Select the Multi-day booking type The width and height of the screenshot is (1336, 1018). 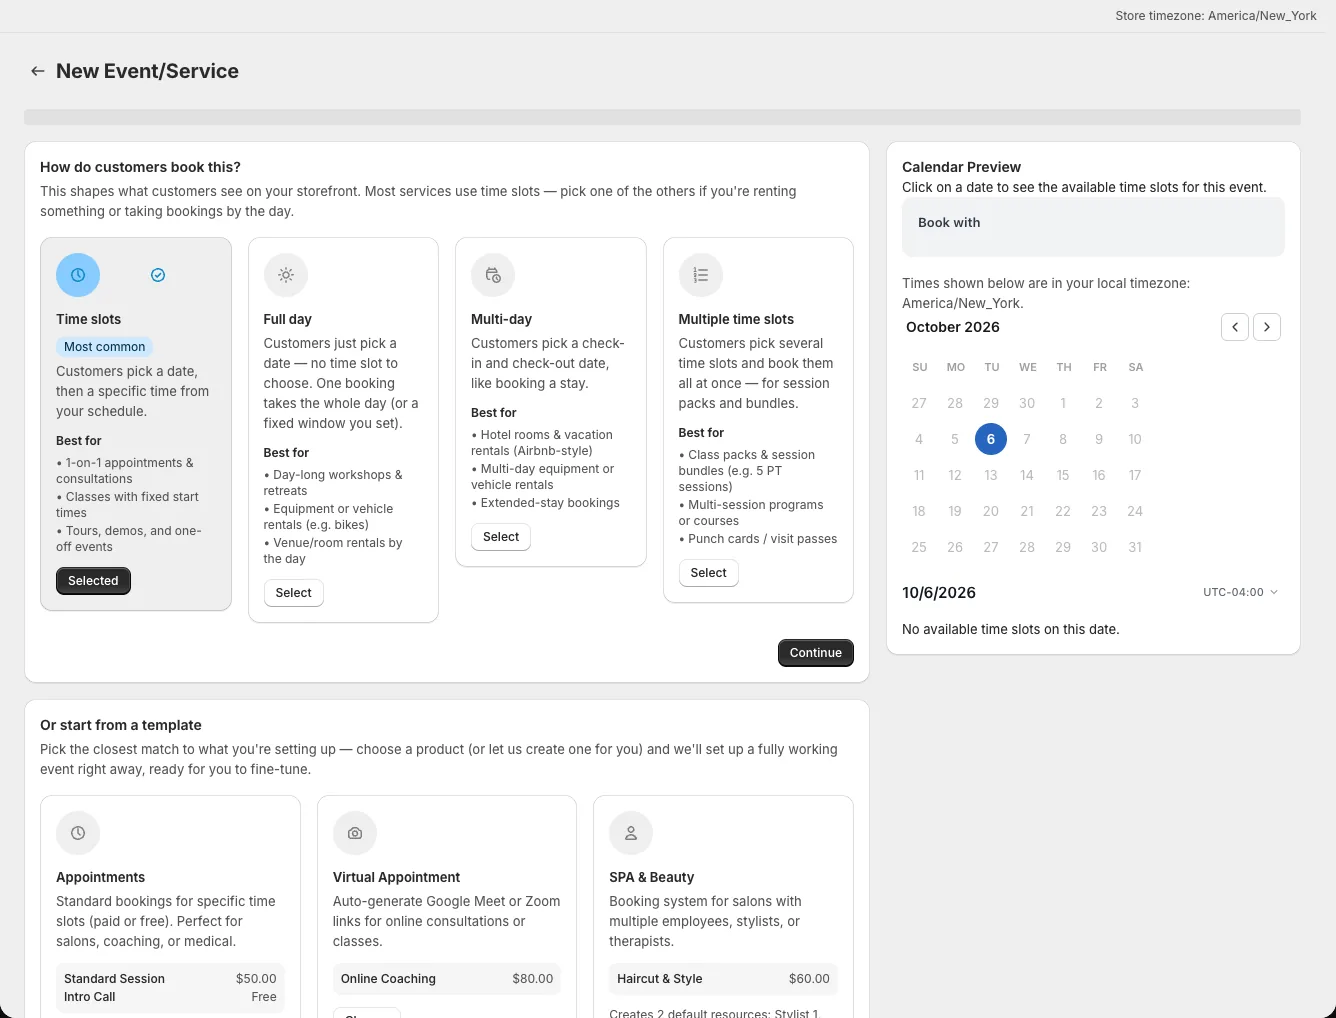pos(501,537)
